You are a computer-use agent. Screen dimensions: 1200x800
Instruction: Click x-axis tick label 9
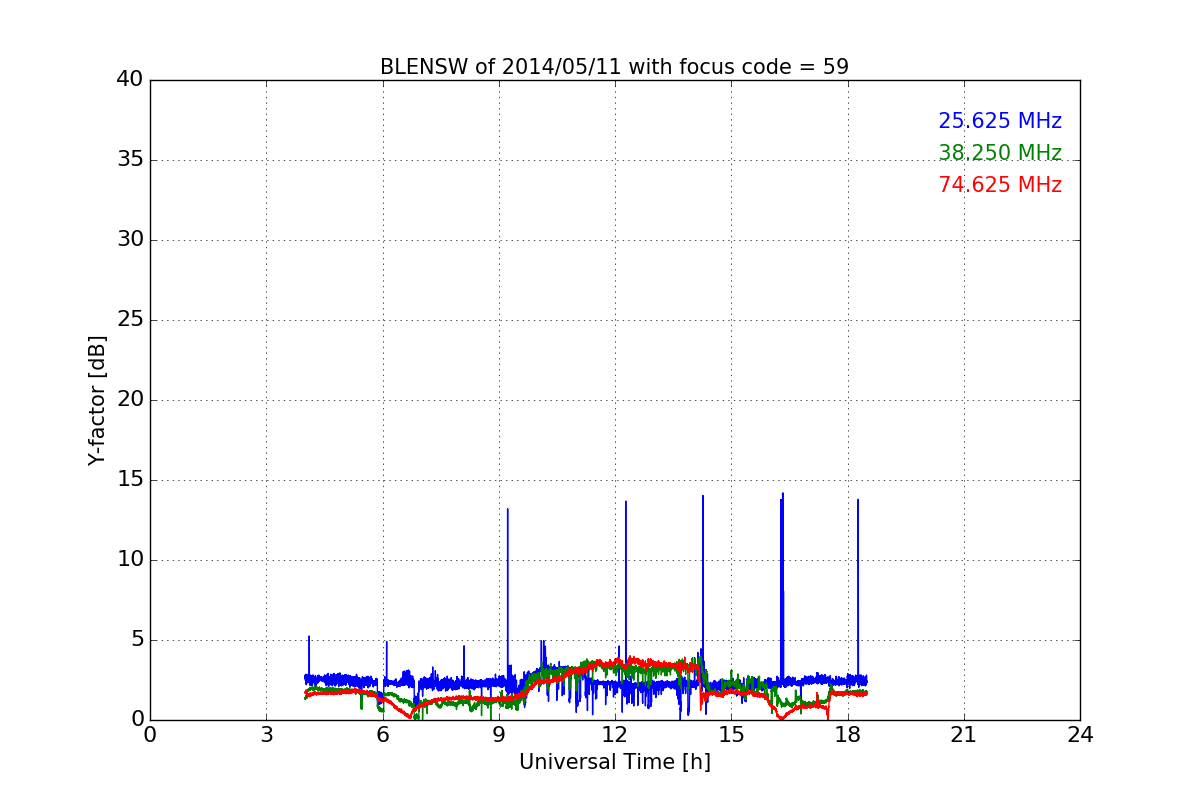pos(499,734)
